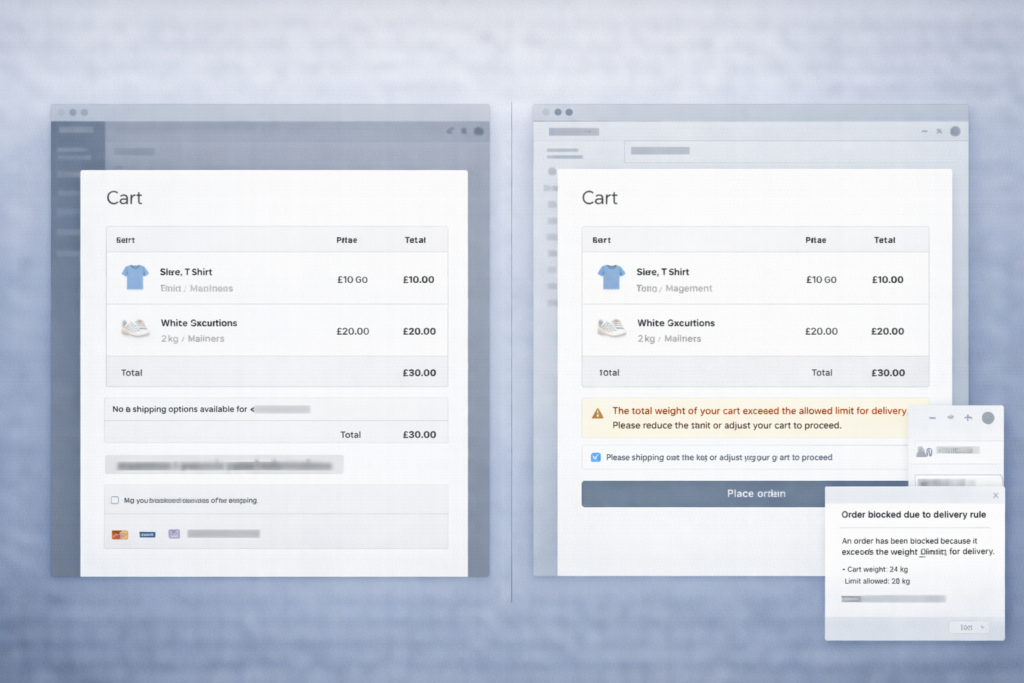Click the white sneakers image in left cart

pos(134,328)
